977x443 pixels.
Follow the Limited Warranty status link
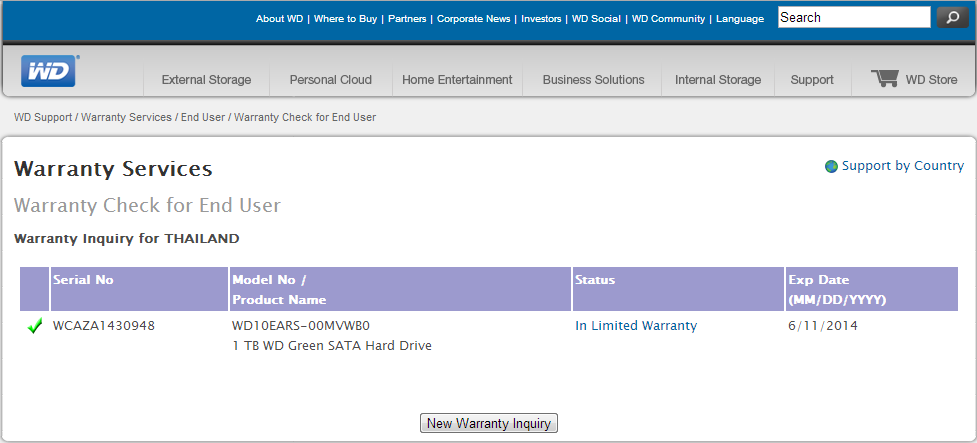click(644, 326)
